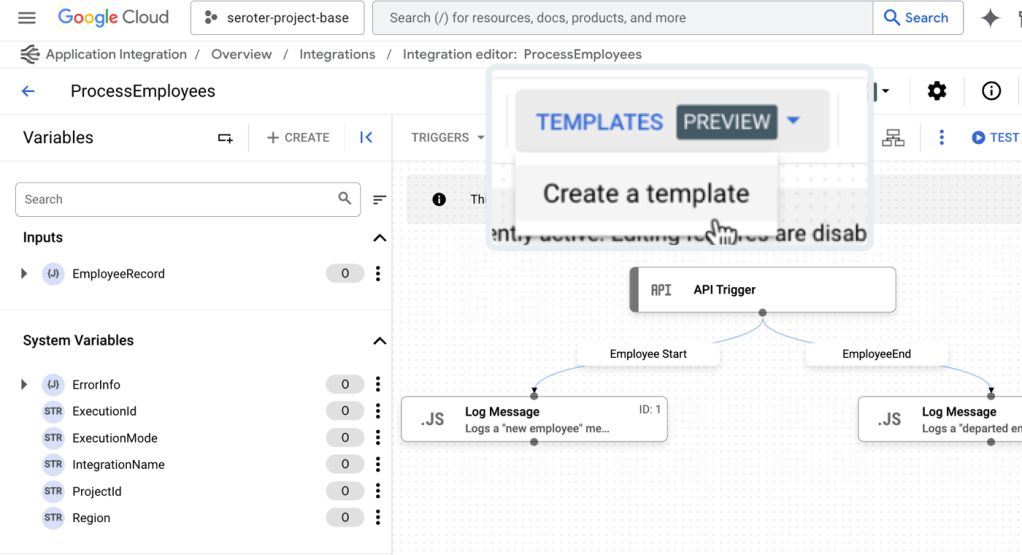This screenshot has height=555, width=1022.
Task: Collapse the Inputs section
Action: [379, 238]
